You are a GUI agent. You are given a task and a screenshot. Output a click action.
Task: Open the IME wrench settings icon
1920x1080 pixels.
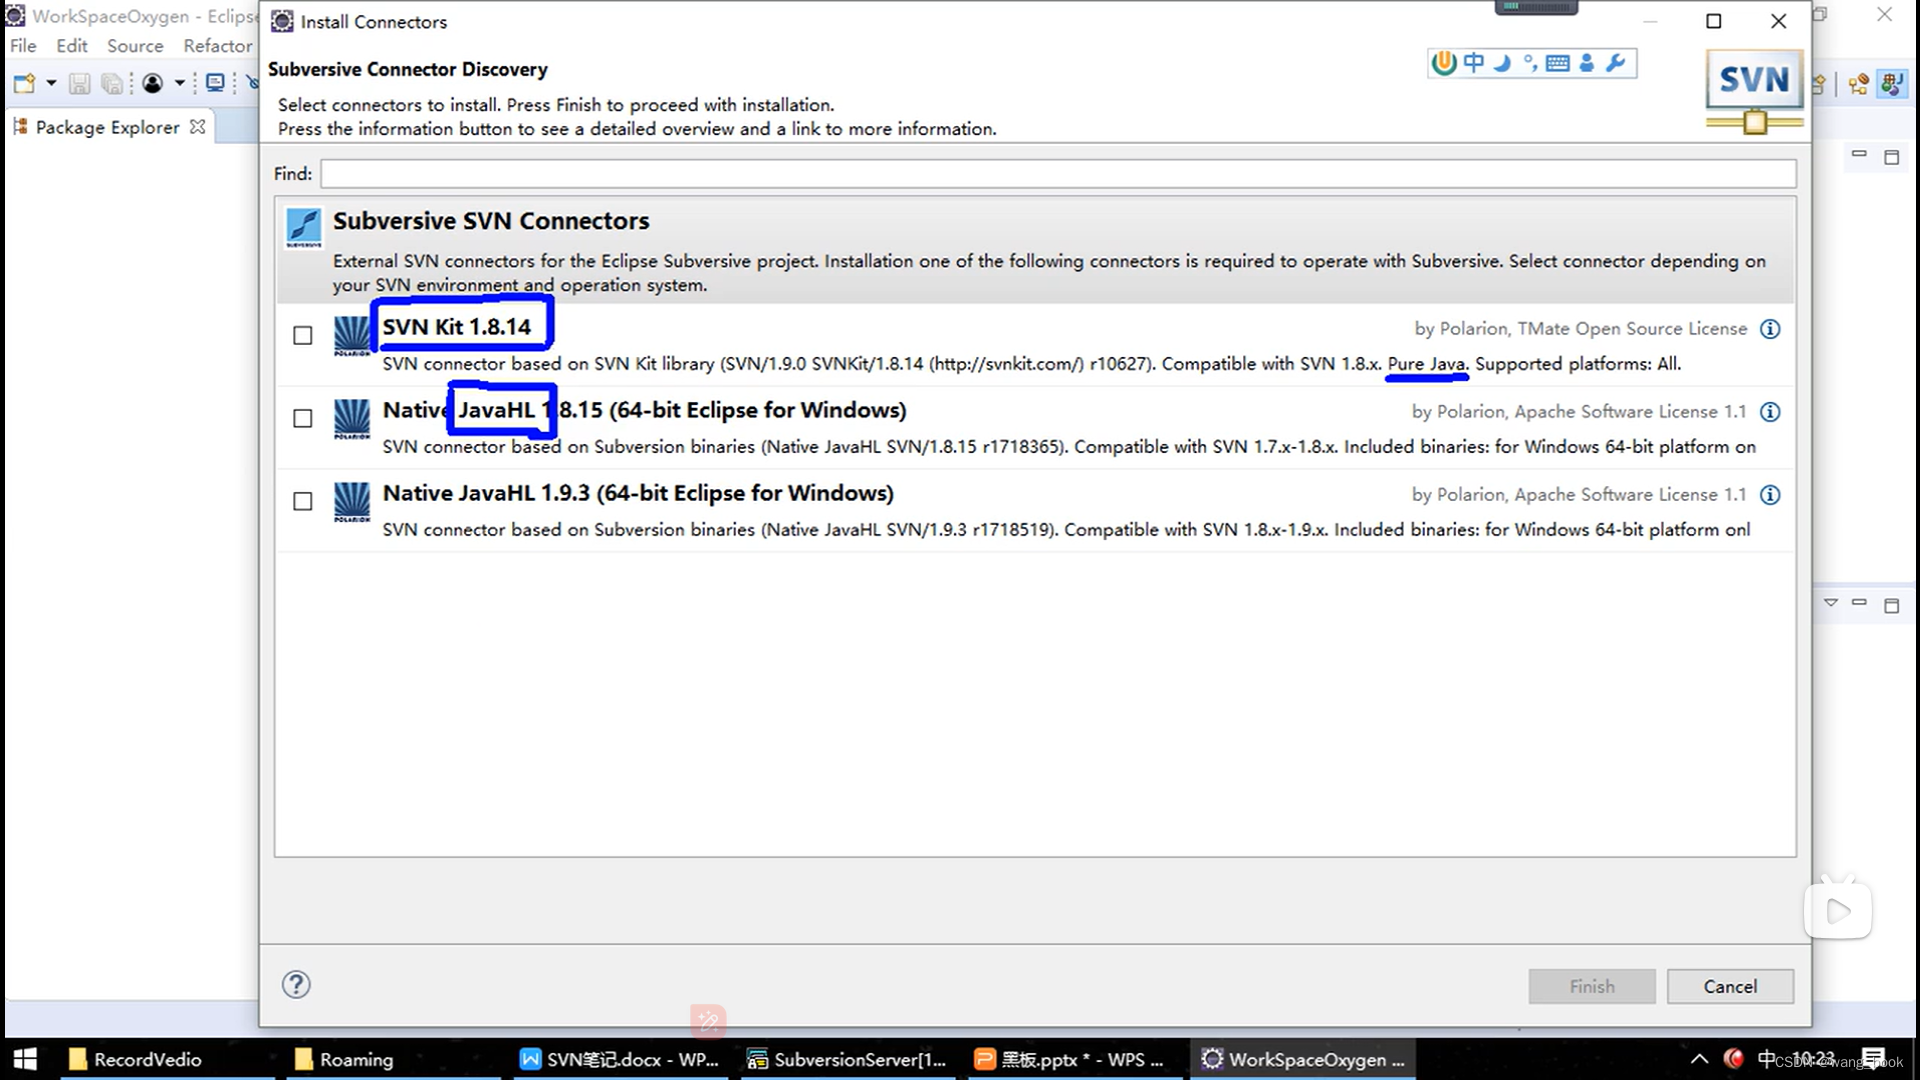pos(1615,63)
